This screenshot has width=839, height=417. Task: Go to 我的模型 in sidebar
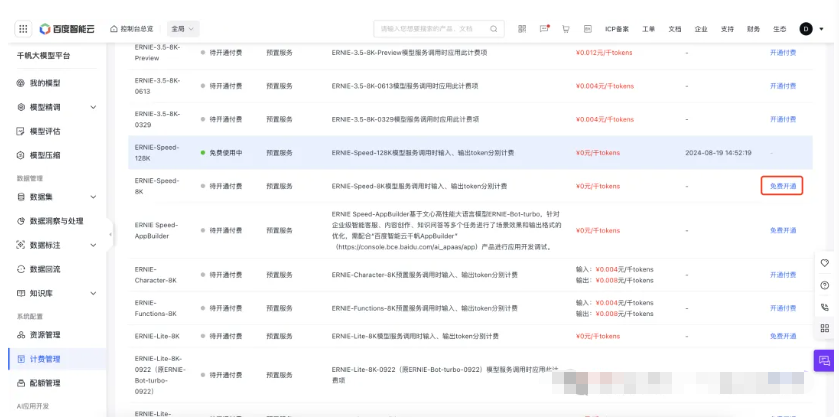[45, 83]
